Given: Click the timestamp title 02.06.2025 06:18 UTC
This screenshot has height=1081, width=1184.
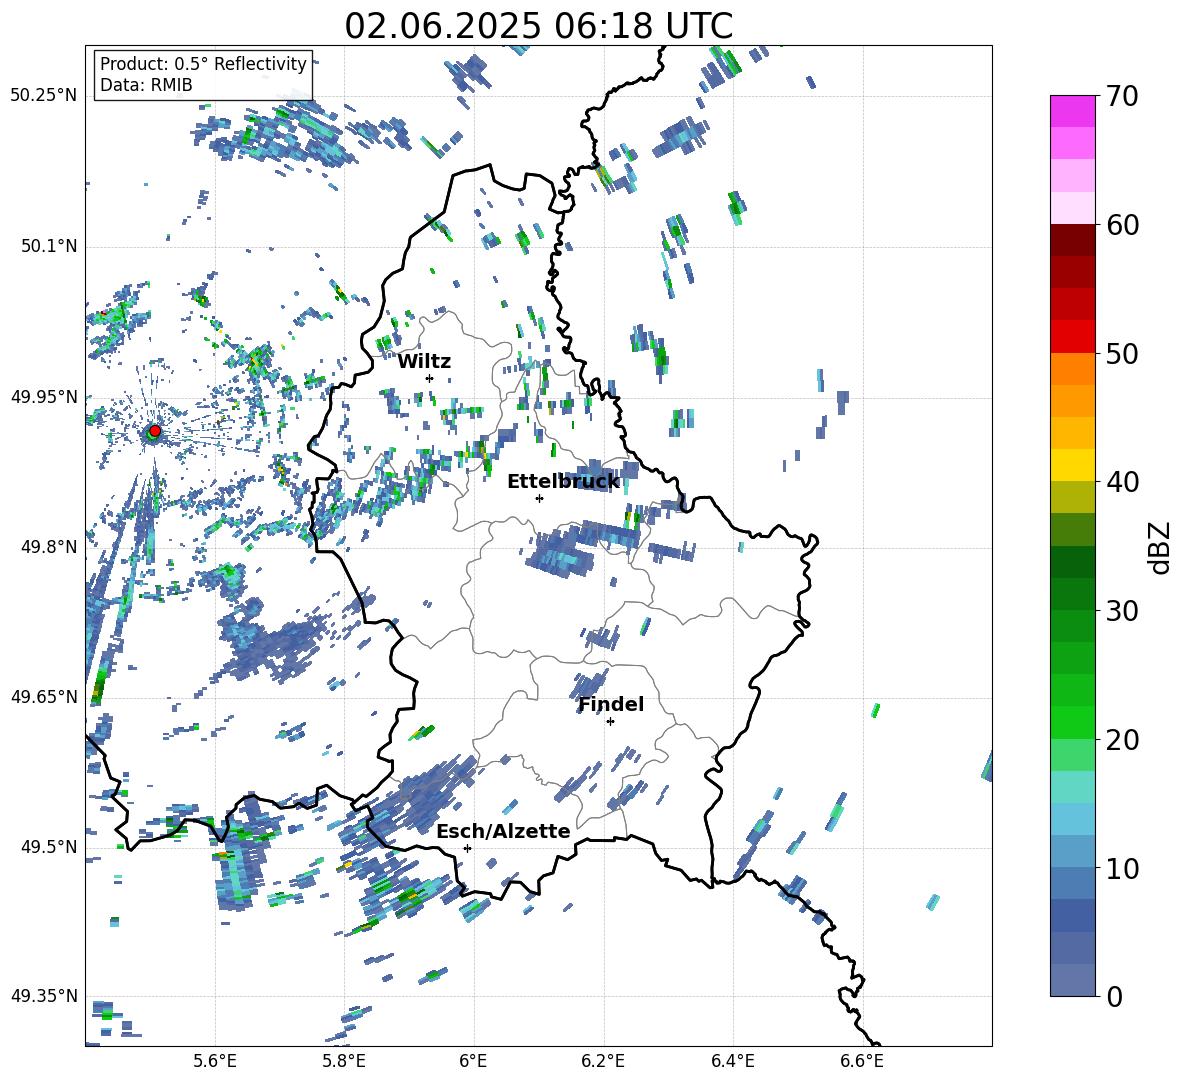Looking at the screenshot, I should tap(538, 26).
